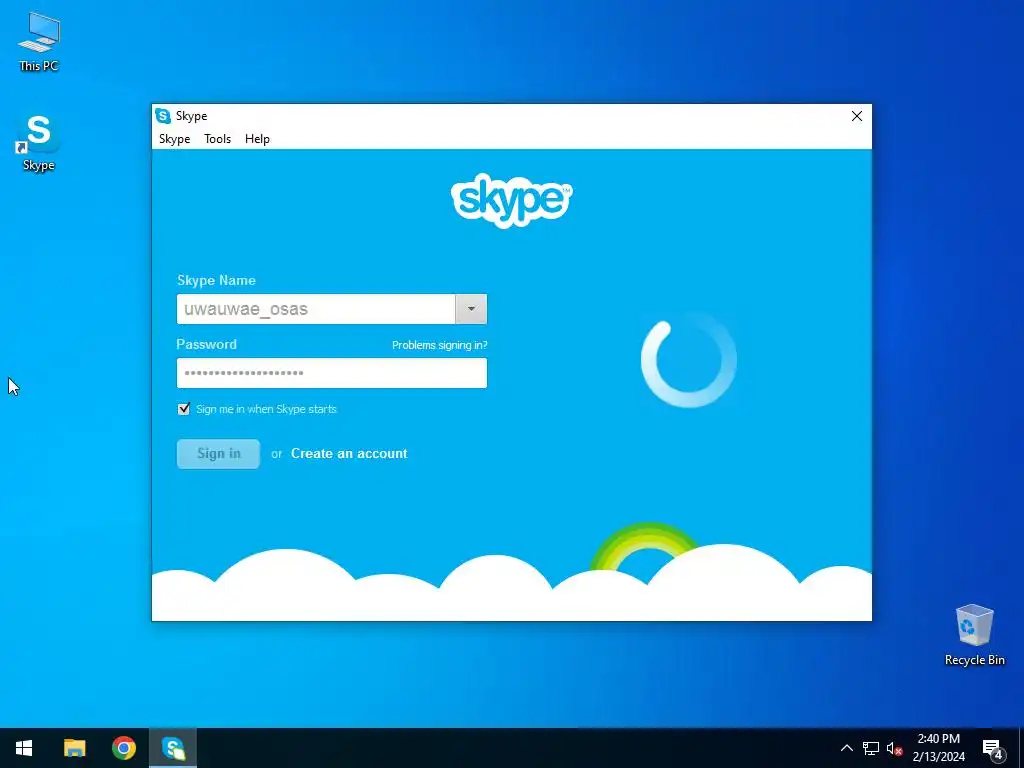Click into the Skype Name field
The height and width of the screenshot is (768, 1024).
(316, 309)
